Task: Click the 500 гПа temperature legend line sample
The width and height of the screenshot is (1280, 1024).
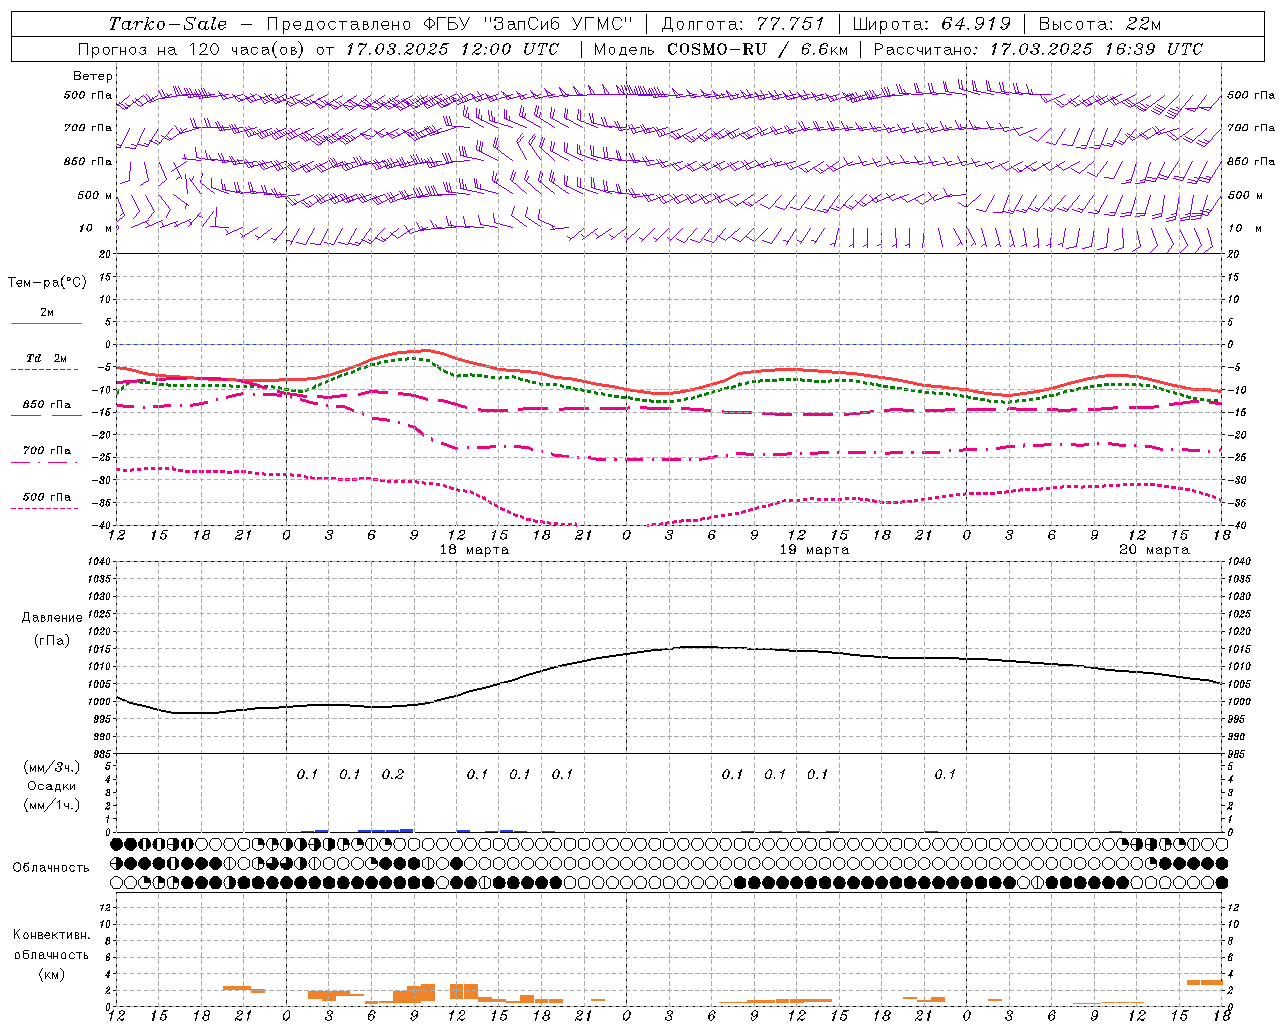Action: click(x=45, y=508)
